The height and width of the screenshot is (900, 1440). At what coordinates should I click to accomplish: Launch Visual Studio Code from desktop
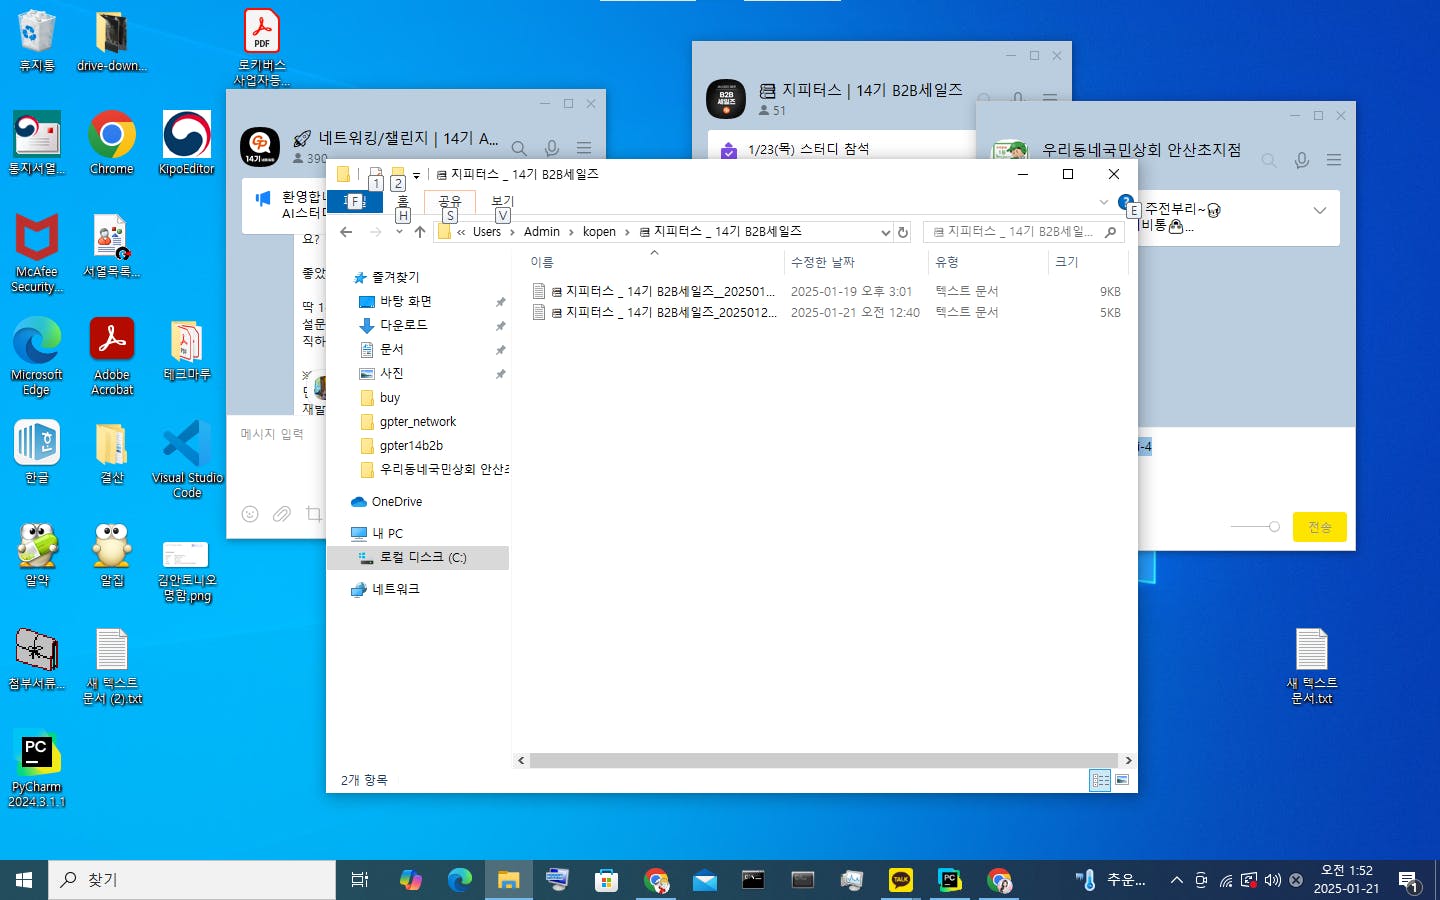(x=187, y=460)
